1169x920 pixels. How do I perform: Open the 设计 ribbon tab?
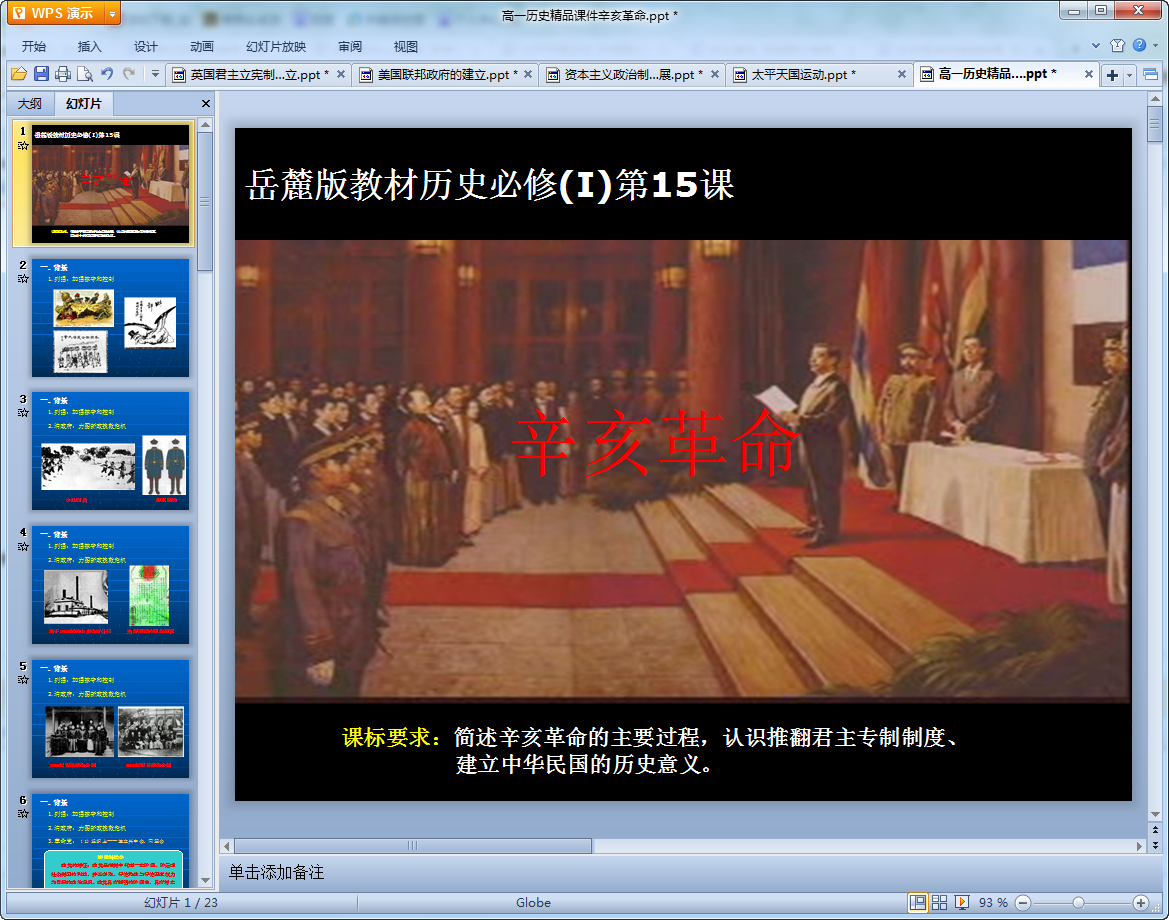click(145, 46)
